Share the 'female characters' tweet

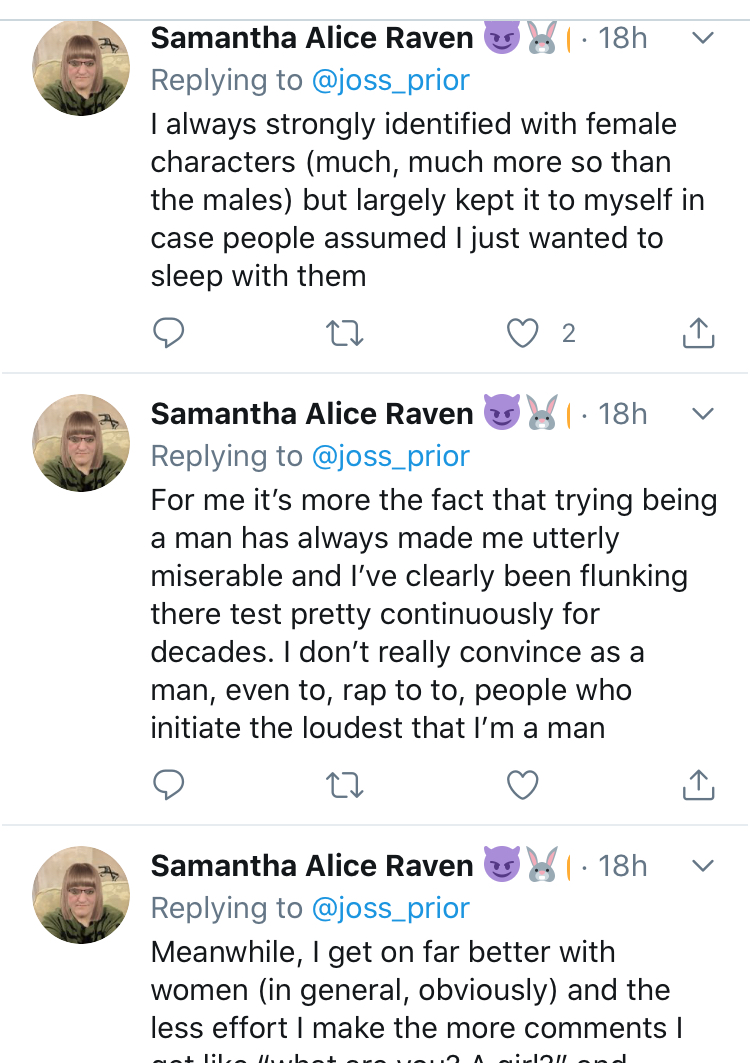(x=698, y=333)
